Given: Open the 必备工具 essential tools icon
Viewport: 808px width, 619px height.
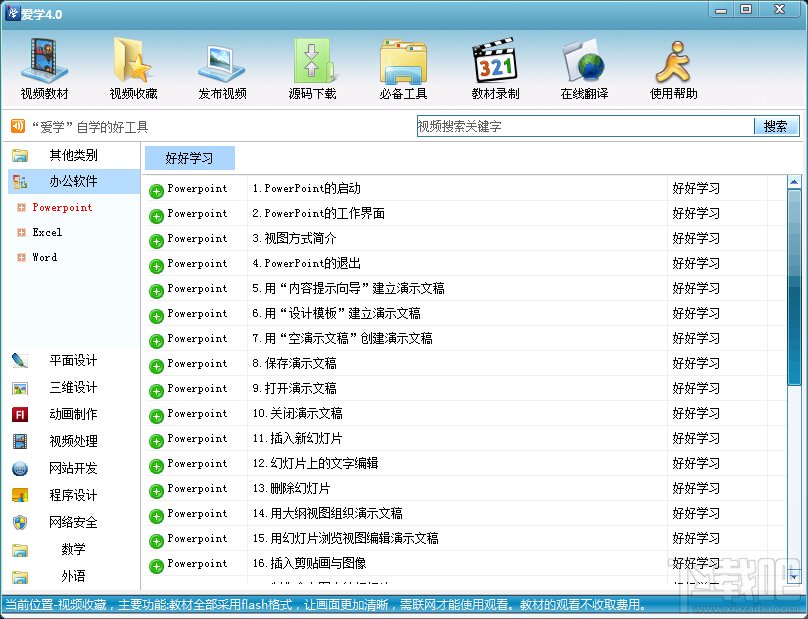Looking at the screenshot, I should tap(403, 62).
